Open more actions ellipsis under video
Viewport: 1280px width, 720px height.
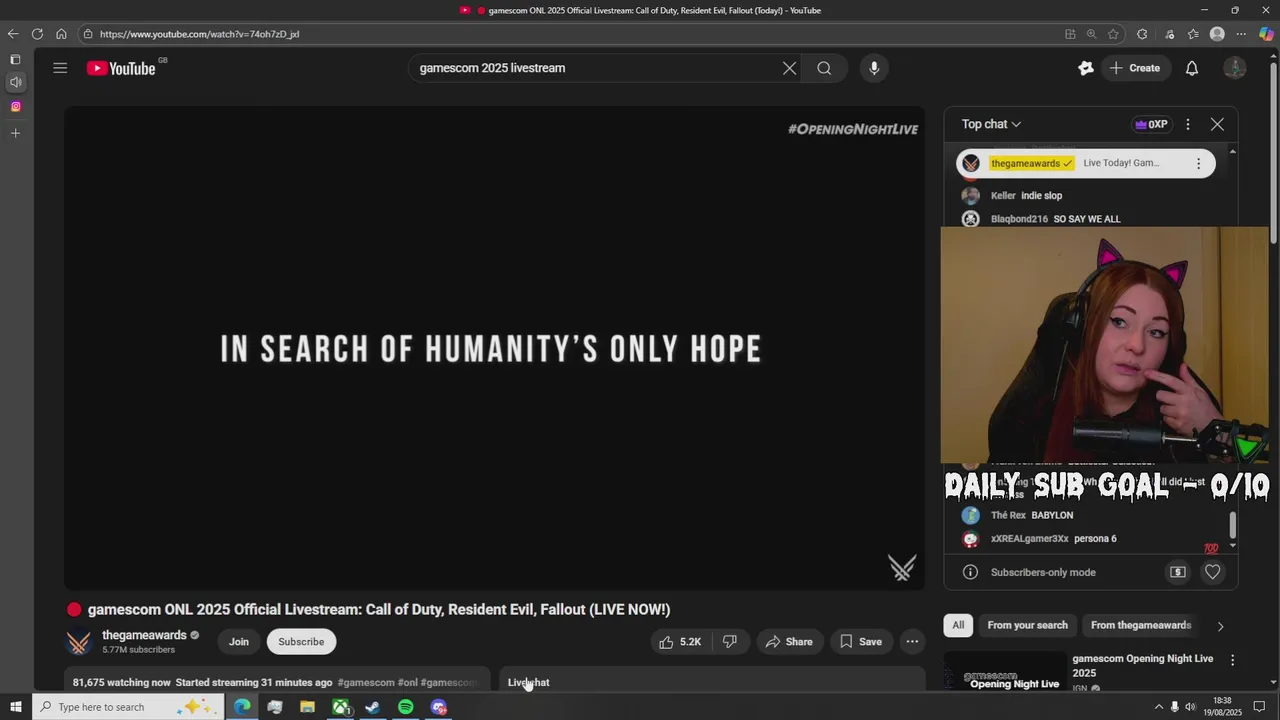pos(912,642)
